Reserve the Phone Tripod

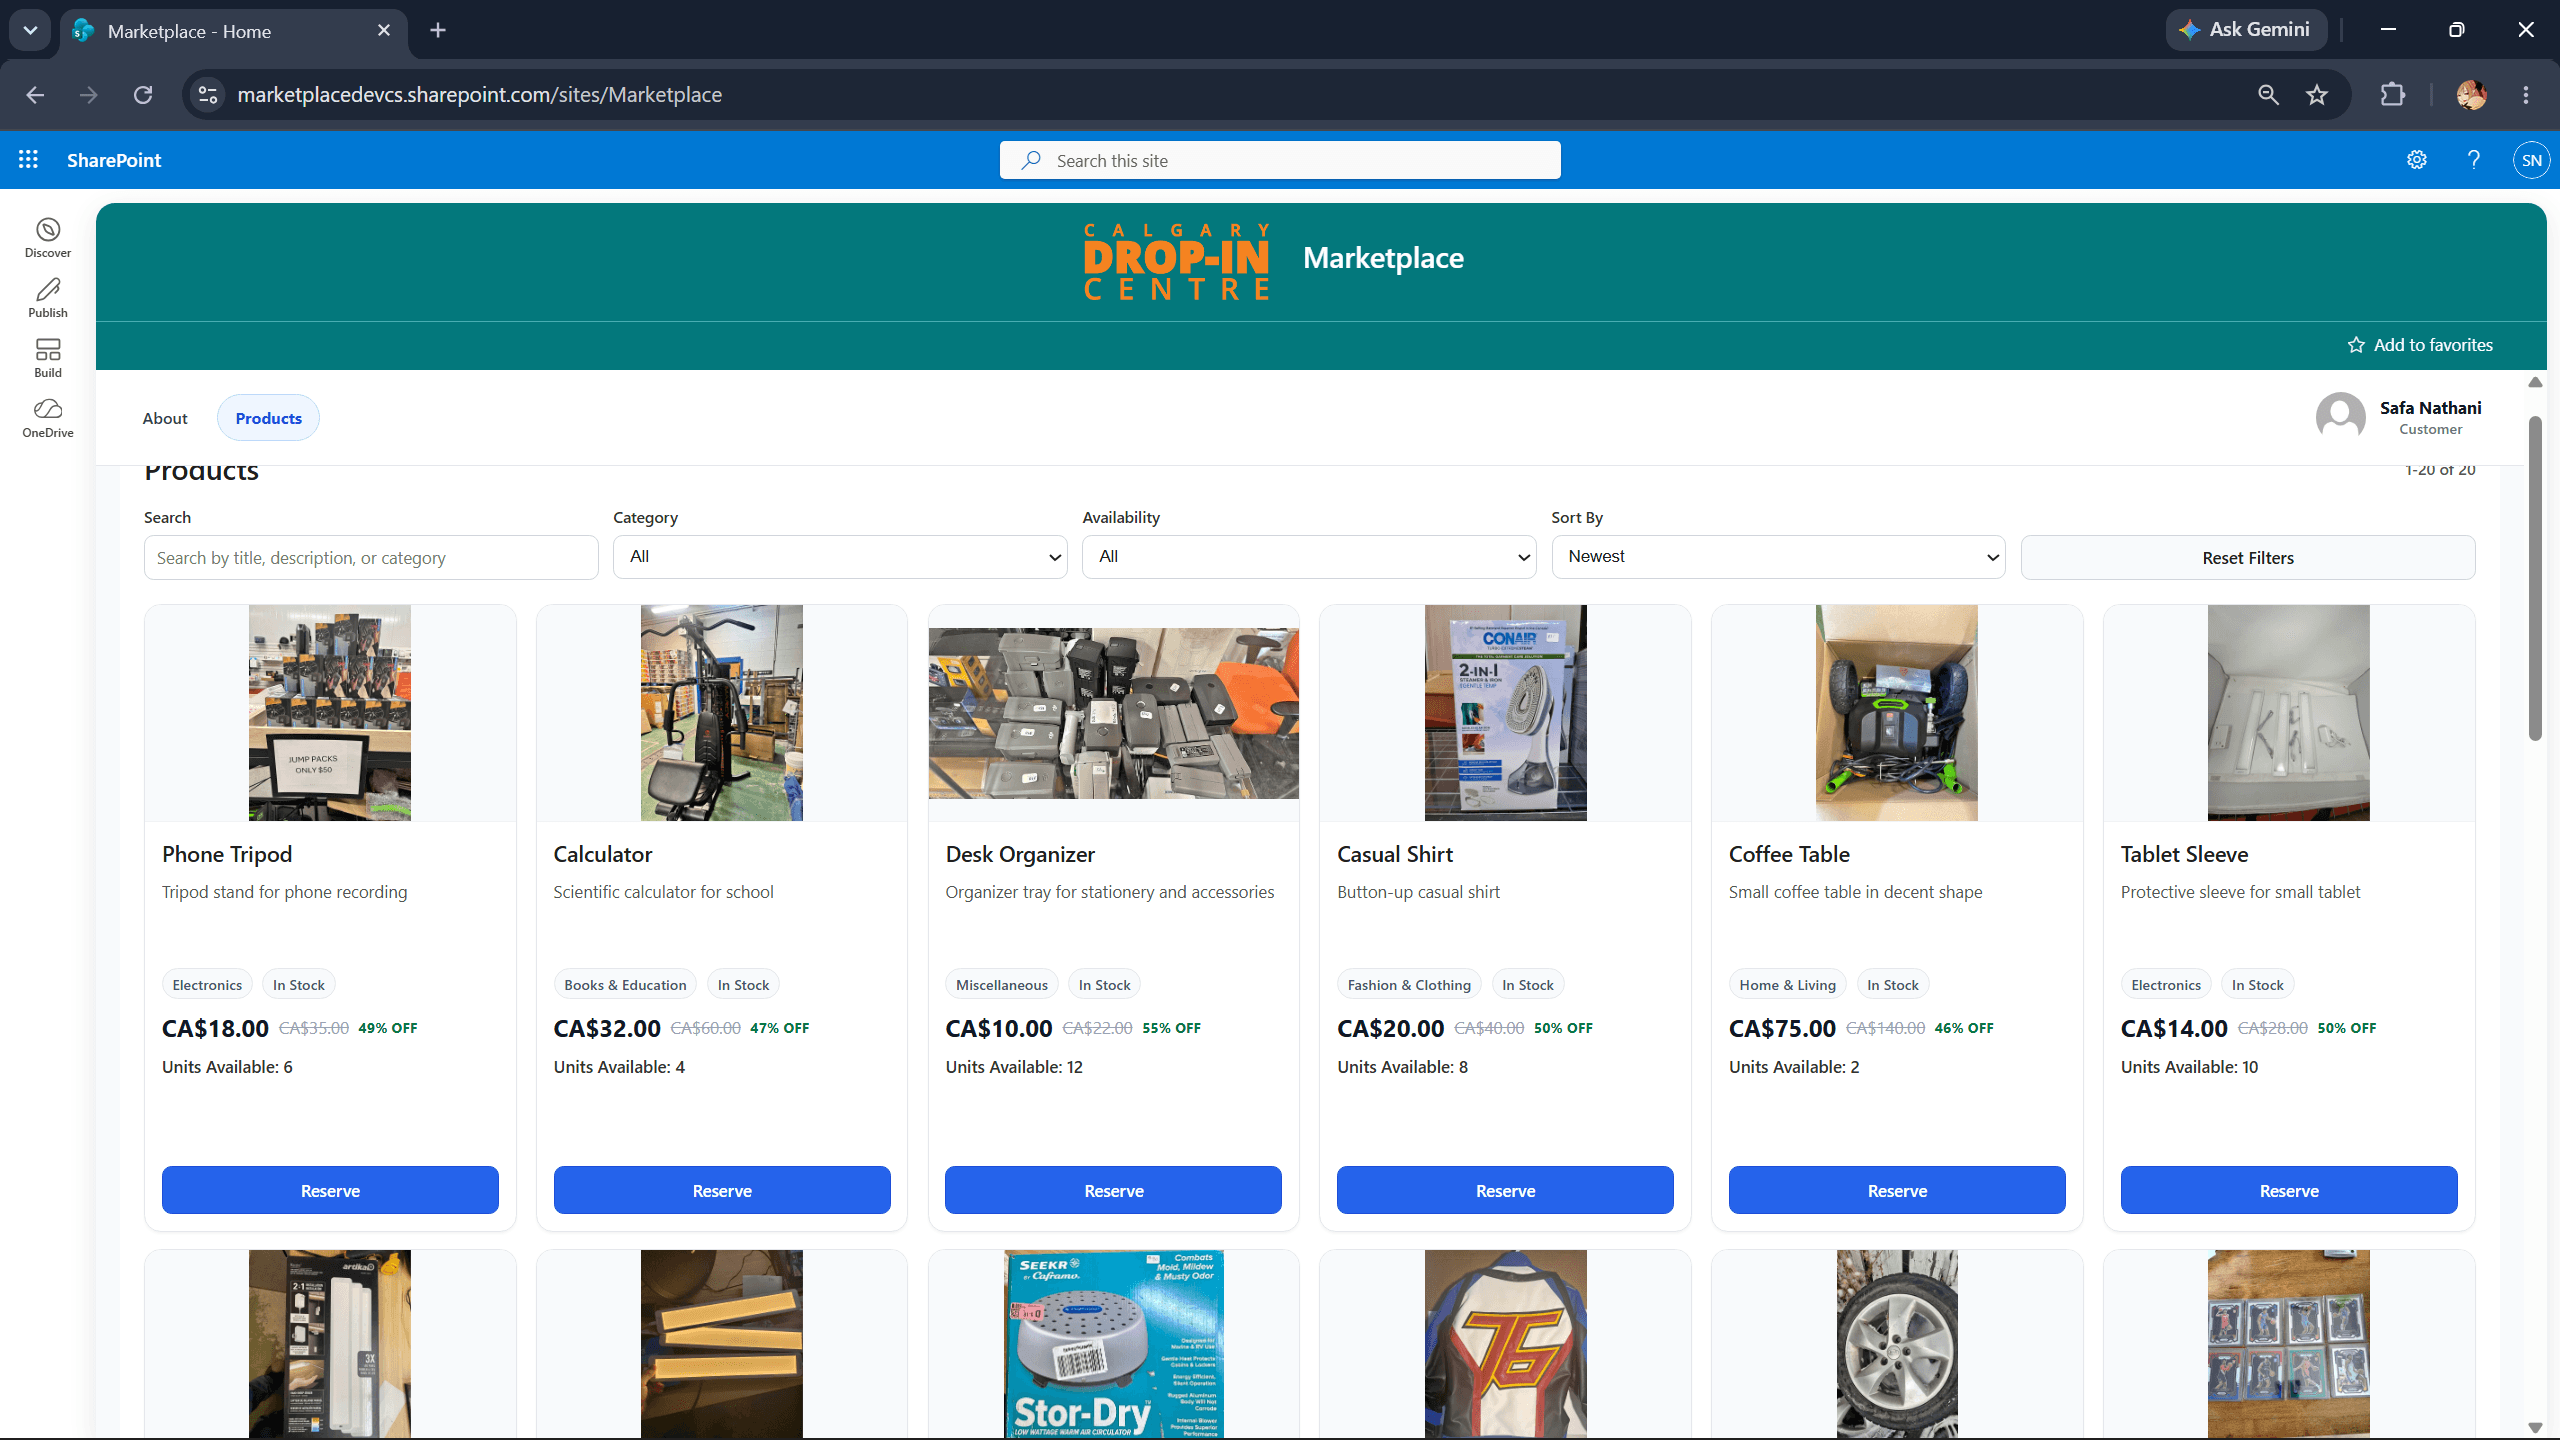point(330,1190)
